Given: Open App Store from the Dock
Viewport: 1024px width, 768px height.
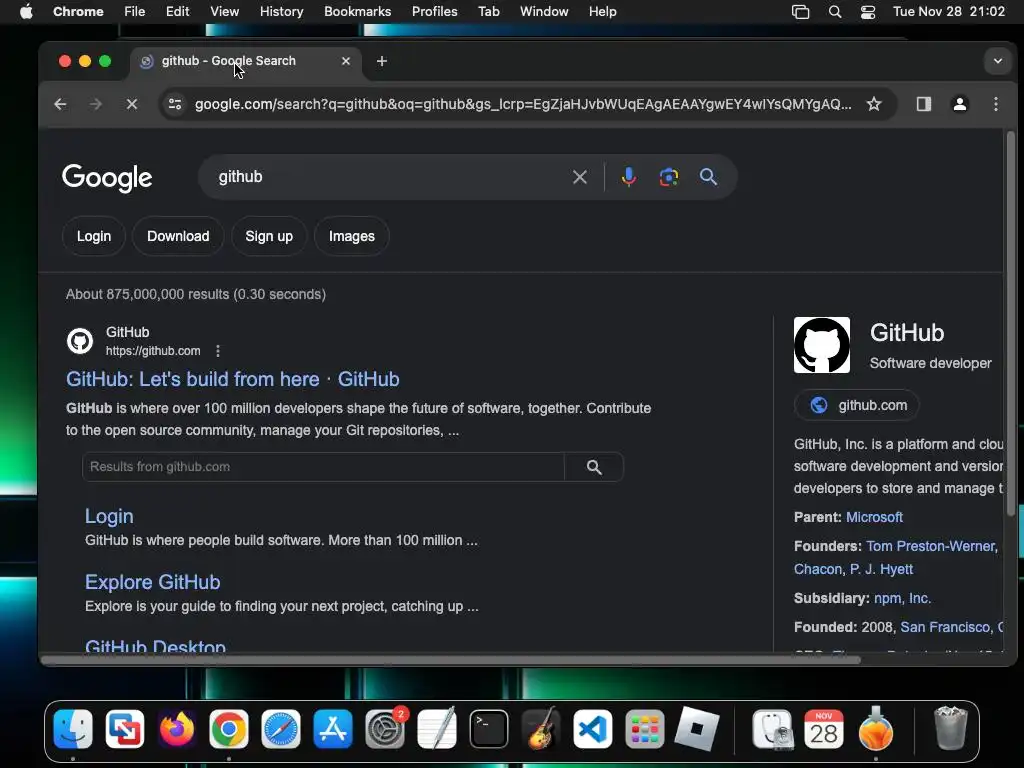Looking at the screenshot, I should click(332, 729).
